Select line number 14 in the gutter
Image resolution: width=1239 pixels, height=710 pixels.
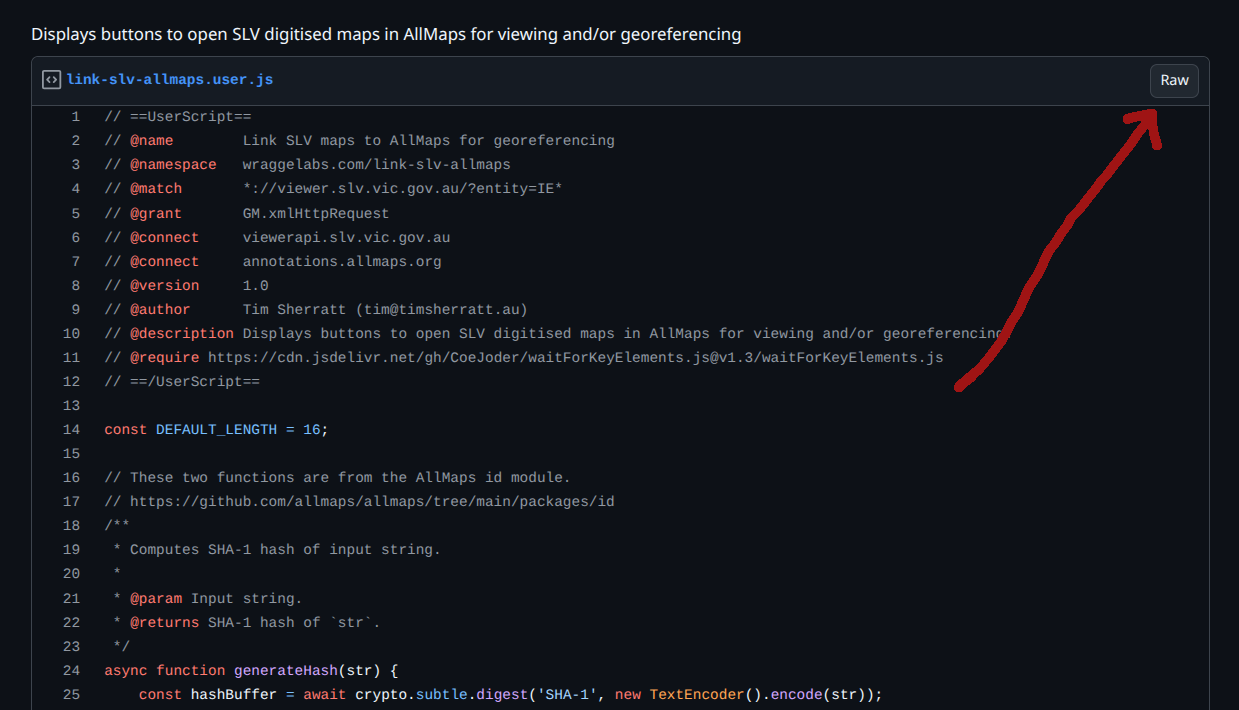click(x=71, y=430)
